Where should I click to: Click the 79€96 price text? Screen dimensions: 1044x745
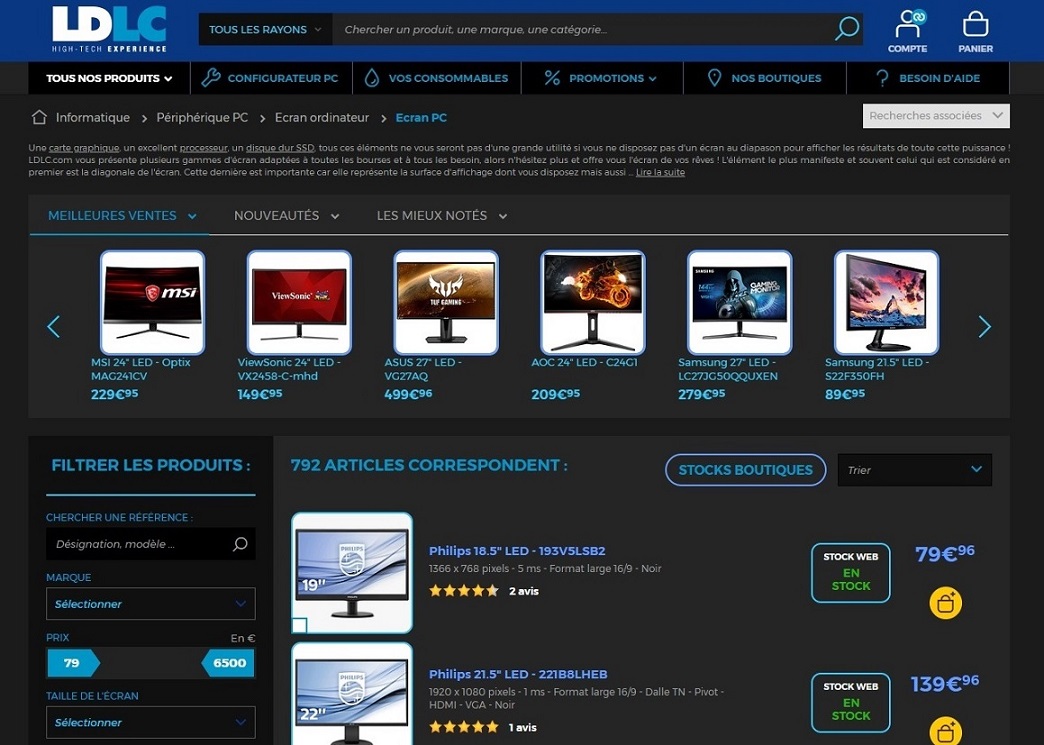945,553
